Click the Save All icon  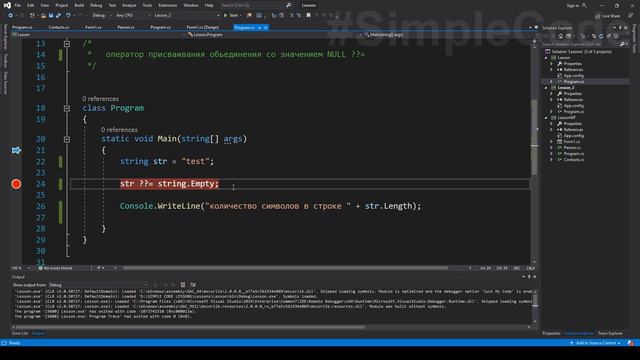point(58,16)
